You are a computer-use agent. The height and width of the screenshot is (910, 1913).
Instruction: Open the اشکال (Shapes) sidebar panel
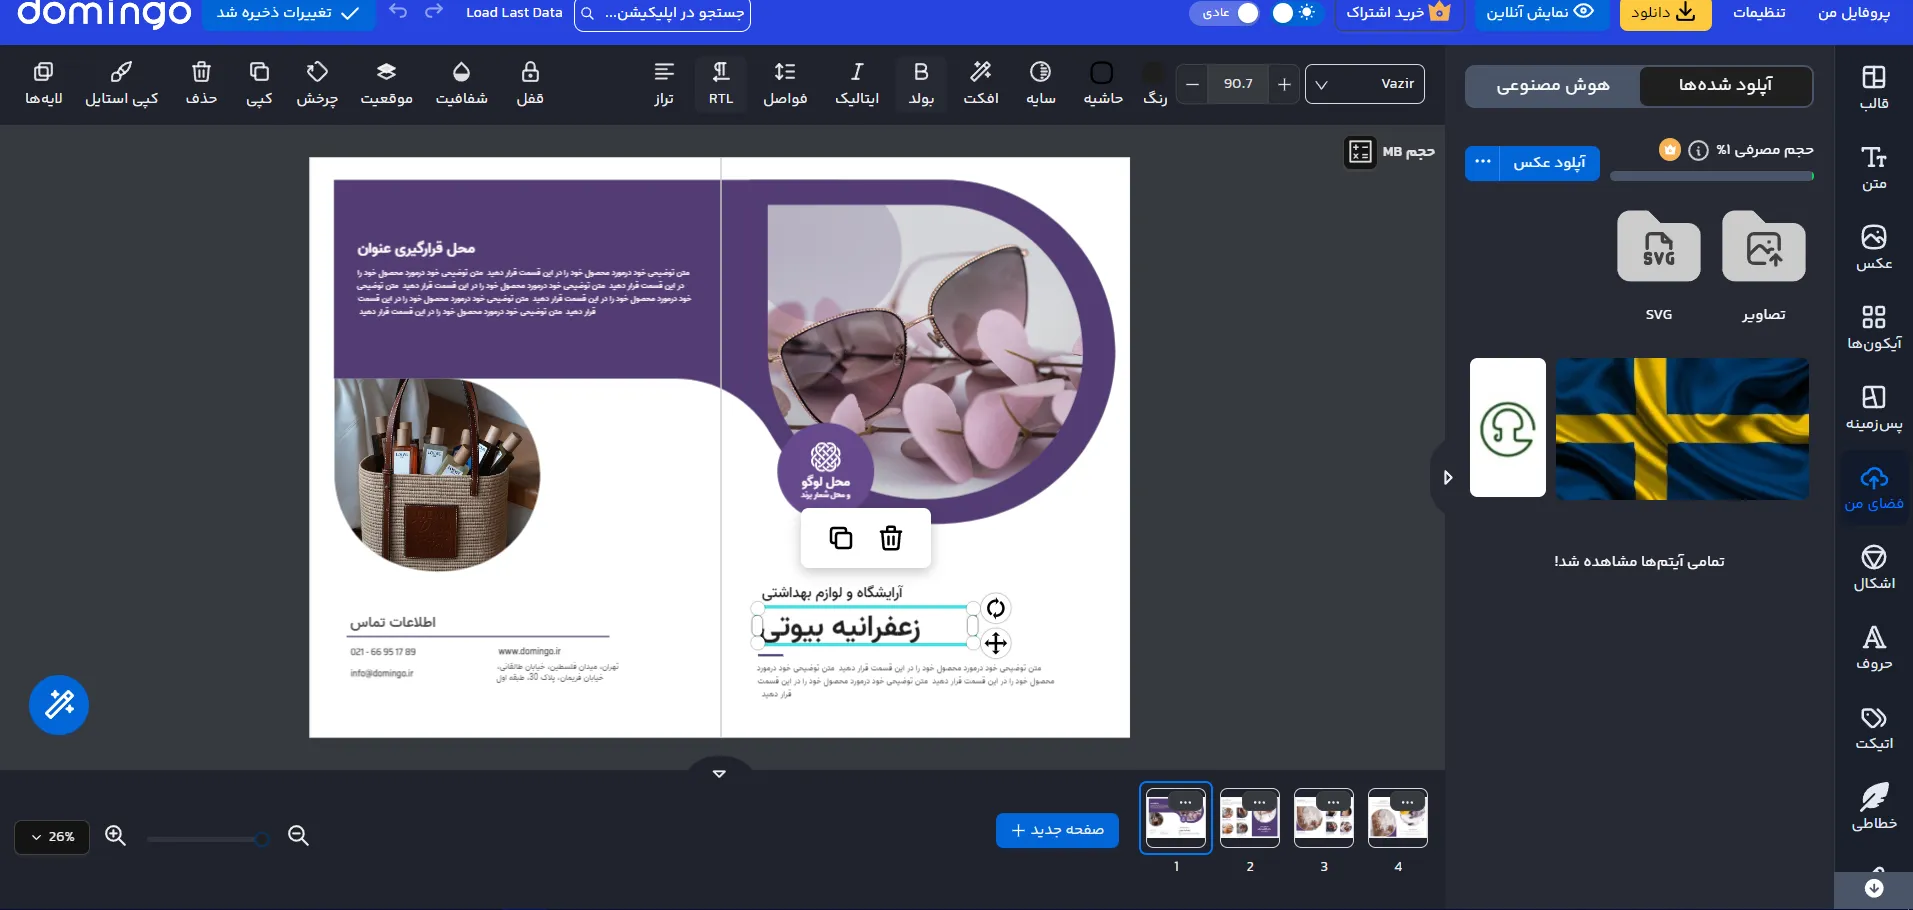pyautogui.click(x=1874, y=567)
